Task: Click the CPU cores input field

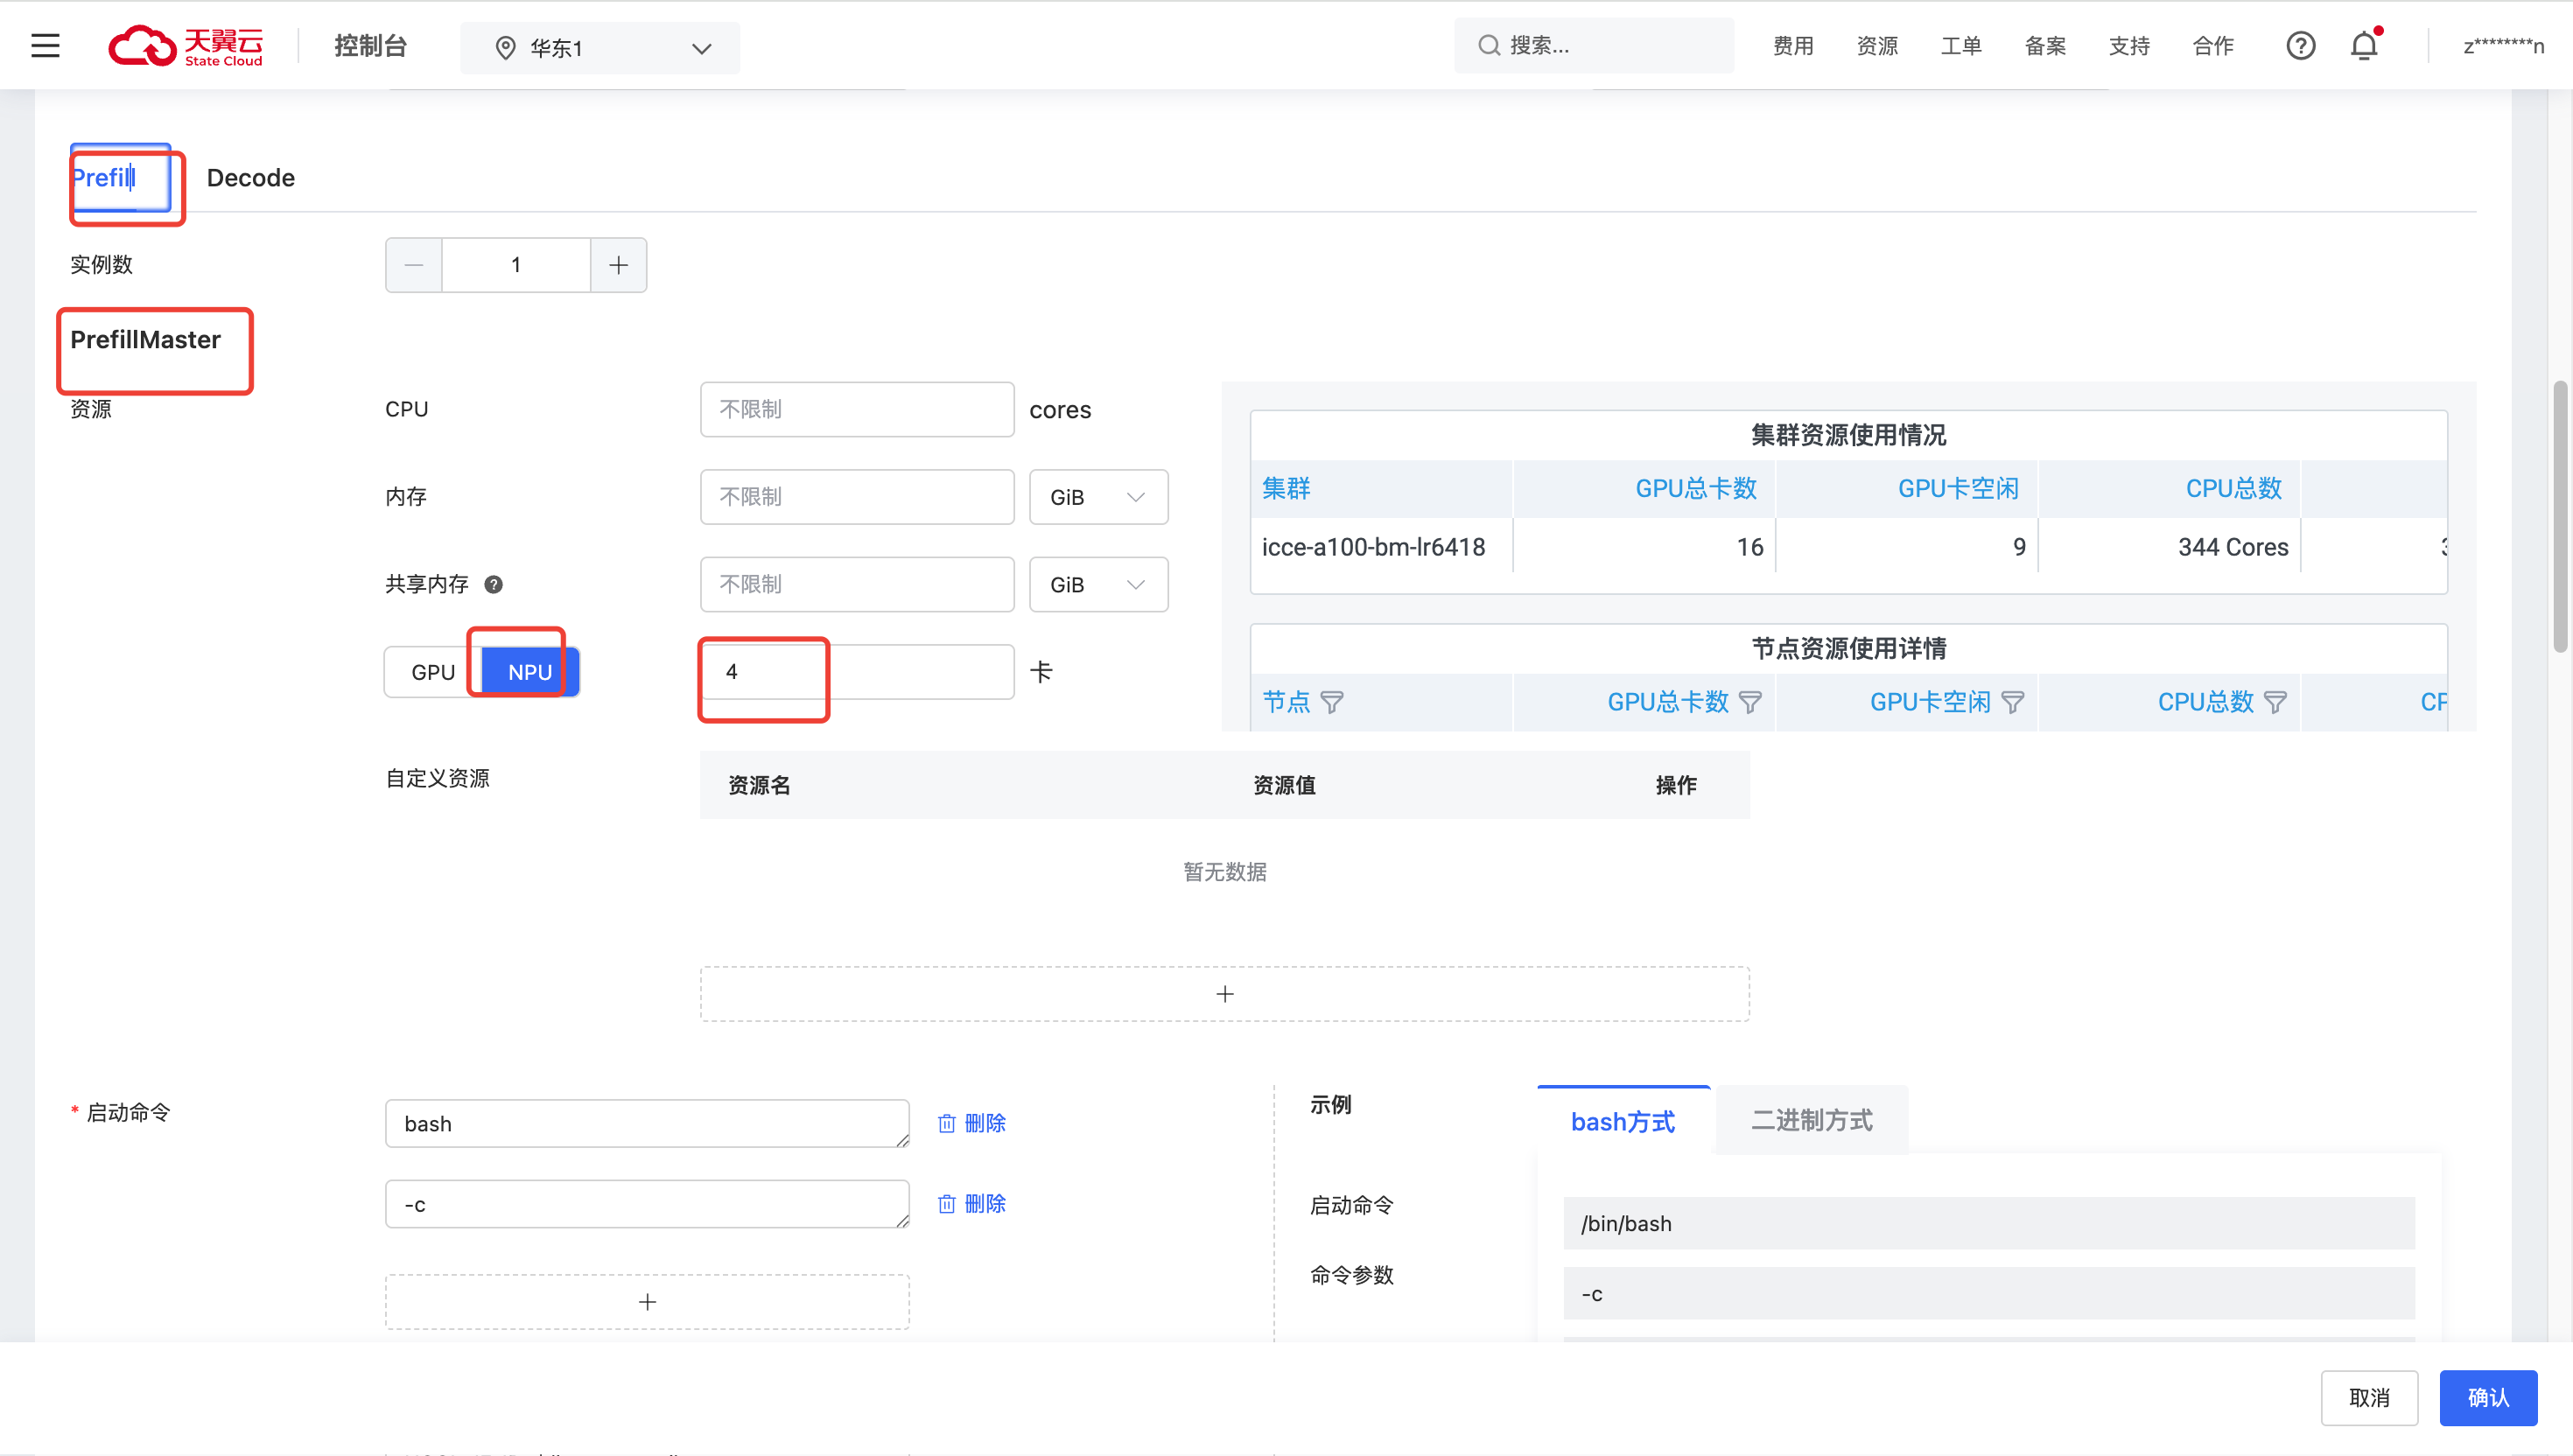Action: pyautogui.click(x=857, y=410)
